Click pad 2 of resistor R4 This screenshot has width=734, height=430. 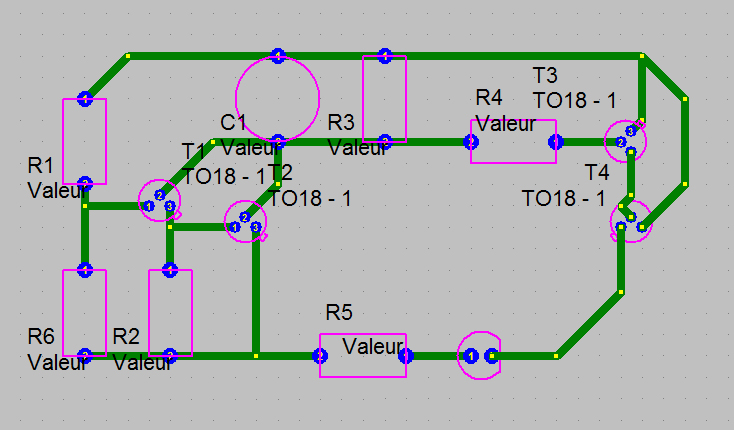471,142
